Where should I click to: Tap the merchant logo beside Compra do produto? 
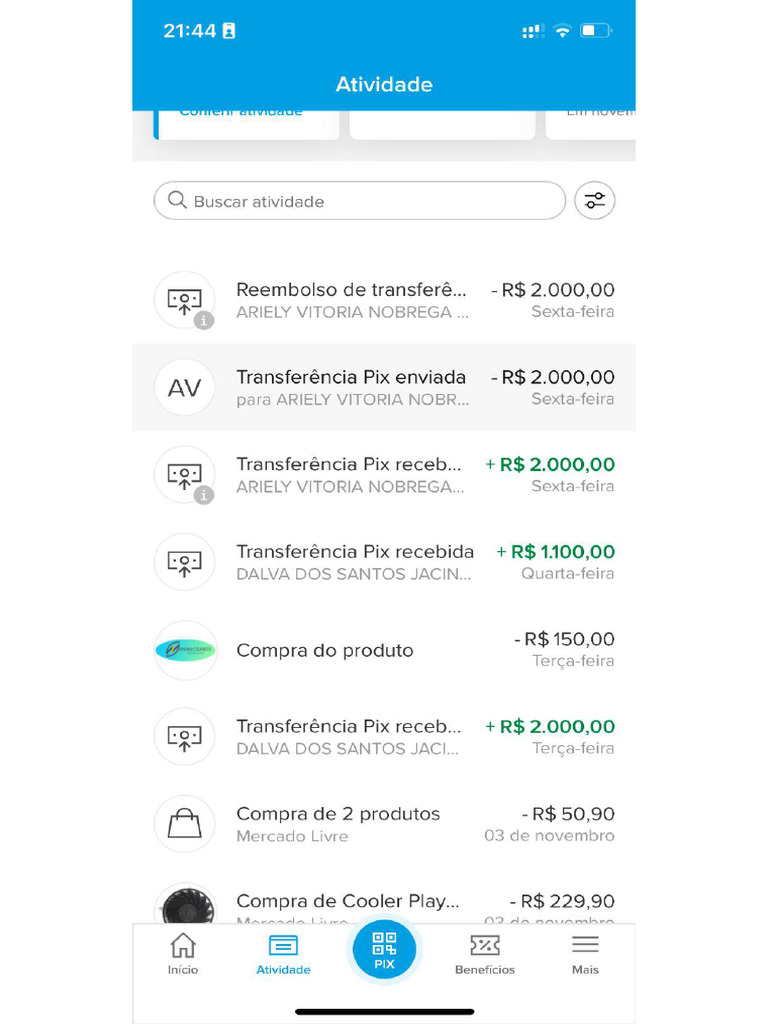[x=185, y=650]
